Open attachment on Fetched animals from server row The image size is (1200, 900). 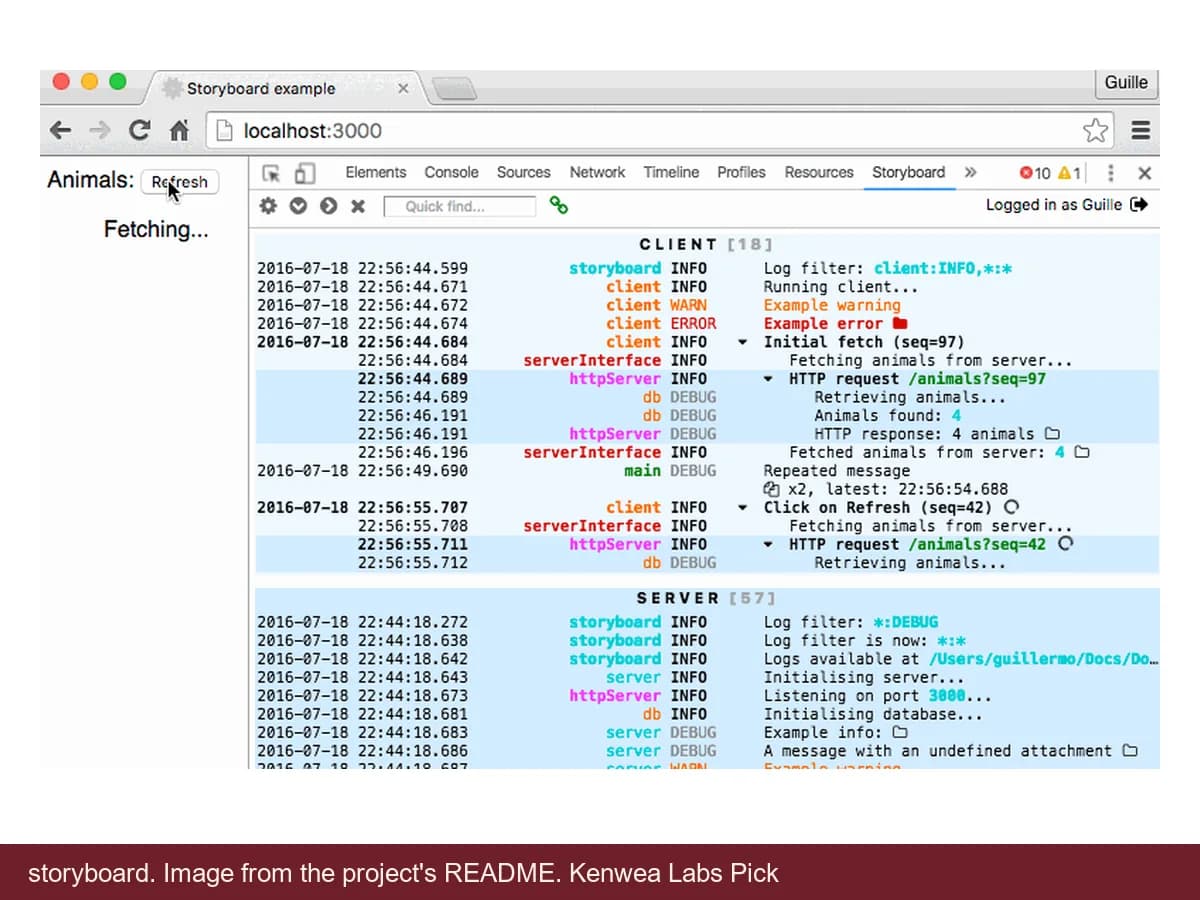pyautogui.click(x=1081, y=452)
